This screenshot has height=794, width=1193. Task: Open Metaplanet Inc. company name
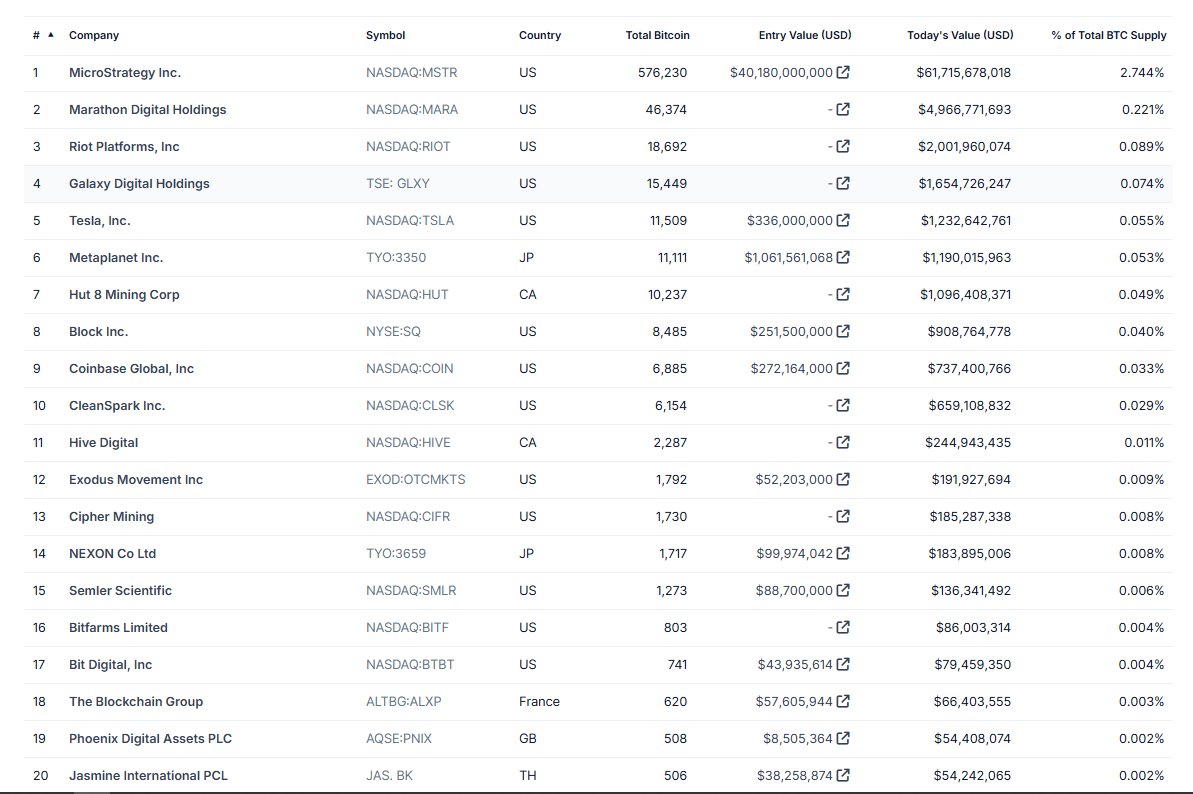(116, 258)
